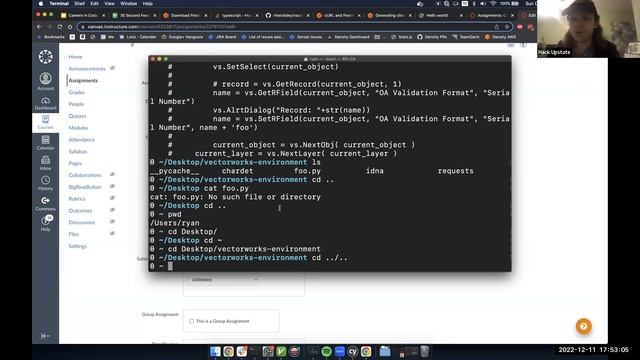
Task: Click the orange floating help button
Action: [x=584, y=326]
